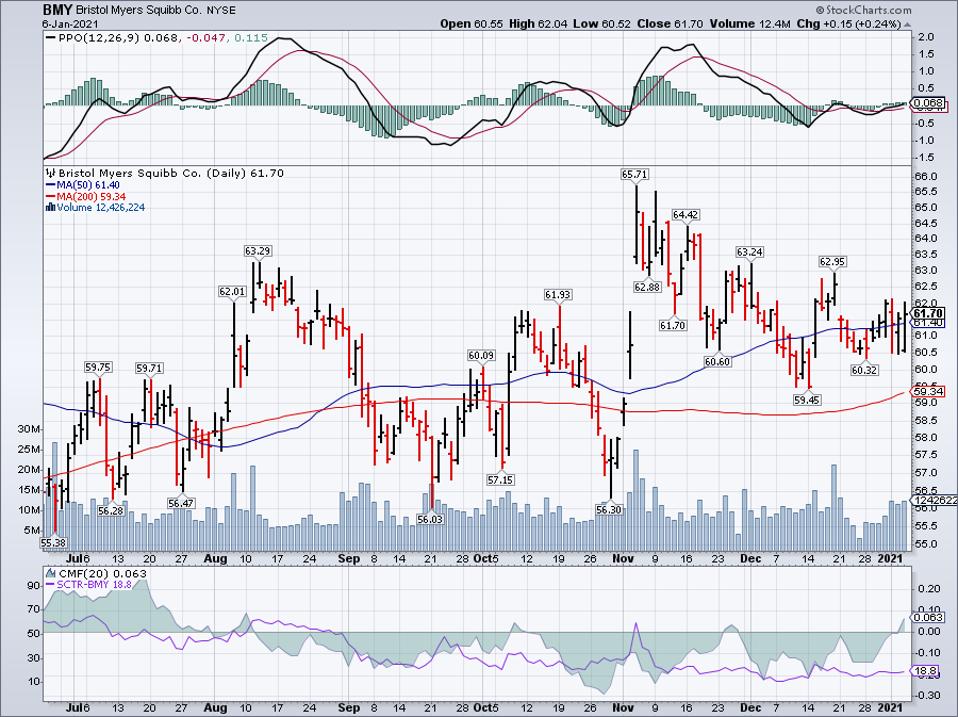
Task: Click the 5M volume axis label
Action: point(31,530)
